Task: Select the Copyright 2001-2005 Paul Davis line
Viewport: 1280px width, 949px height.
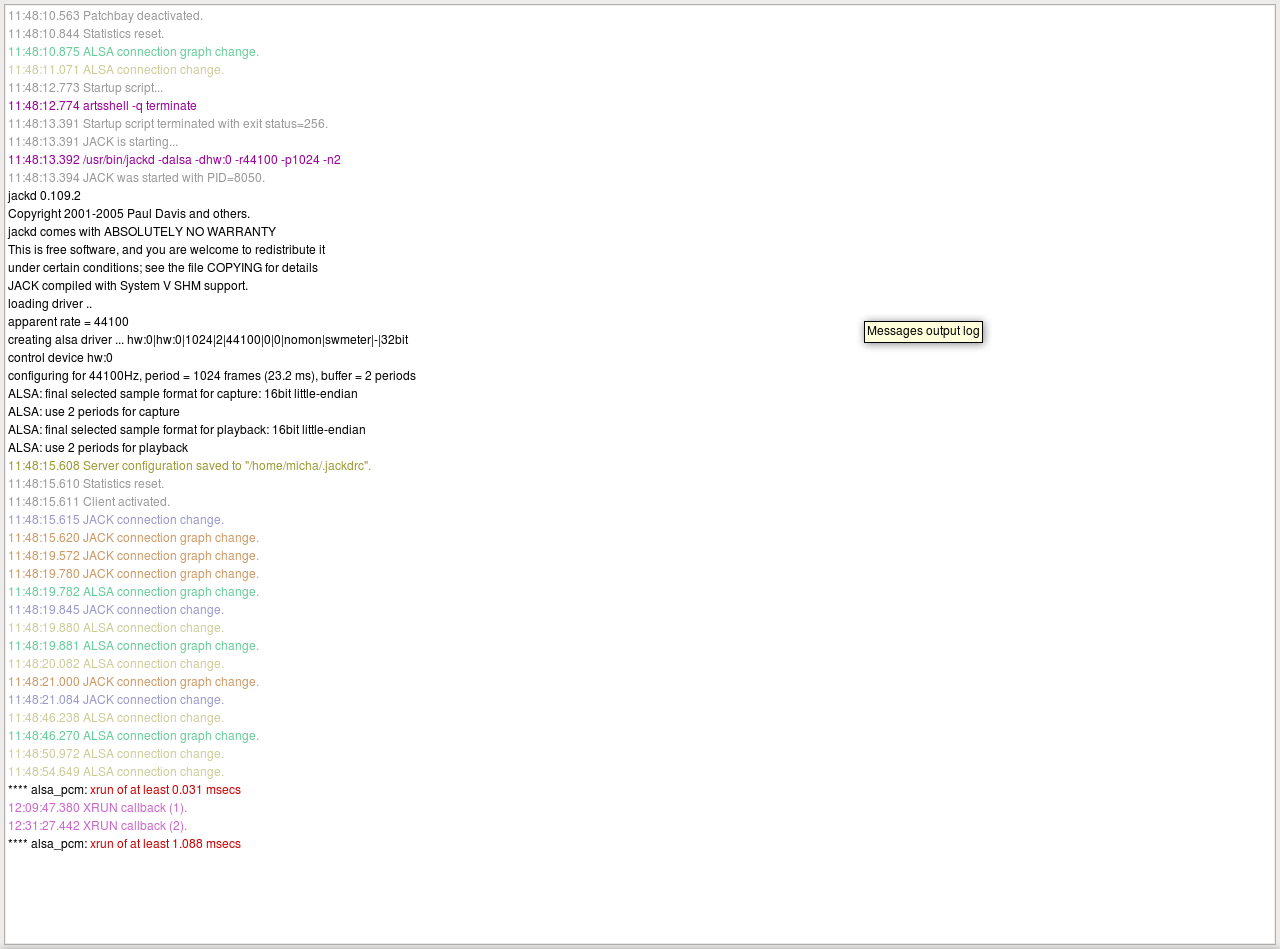Action: pos(129,214)
